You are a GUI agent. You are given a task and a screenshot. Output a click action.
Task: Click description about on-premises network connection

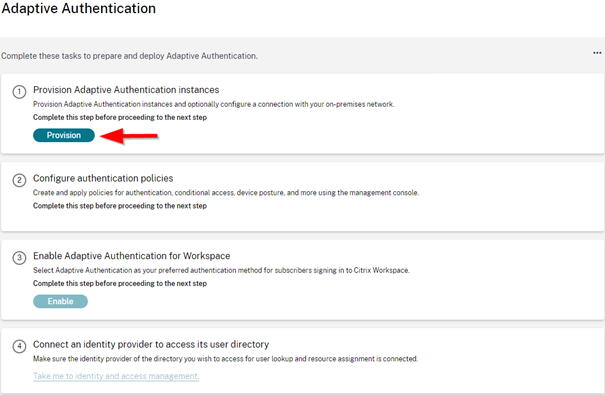click(x=213, y=104)
